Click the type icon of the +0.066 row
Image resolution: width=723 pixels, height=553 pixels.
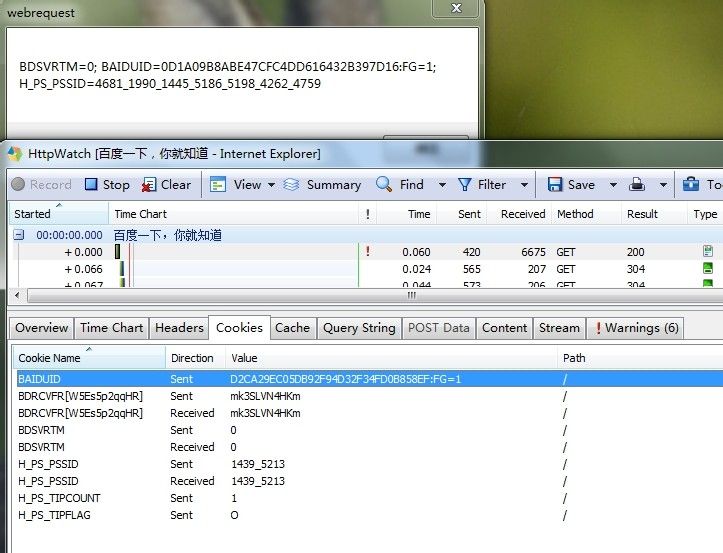click(x=708, y=268)
